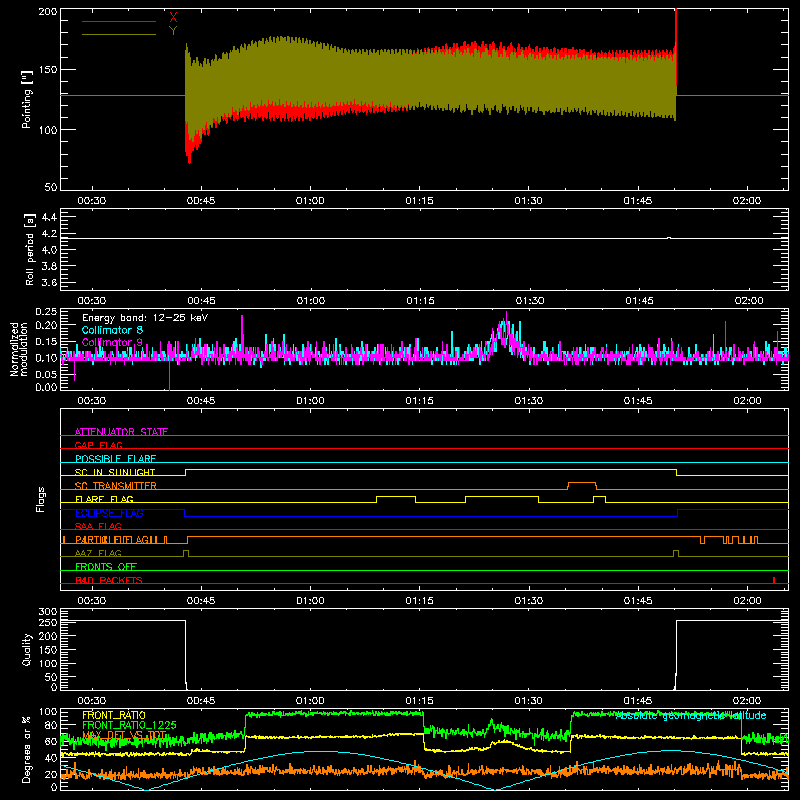
Task: Click the PARTICLE_FLAG label
Action: coord(115,540)
